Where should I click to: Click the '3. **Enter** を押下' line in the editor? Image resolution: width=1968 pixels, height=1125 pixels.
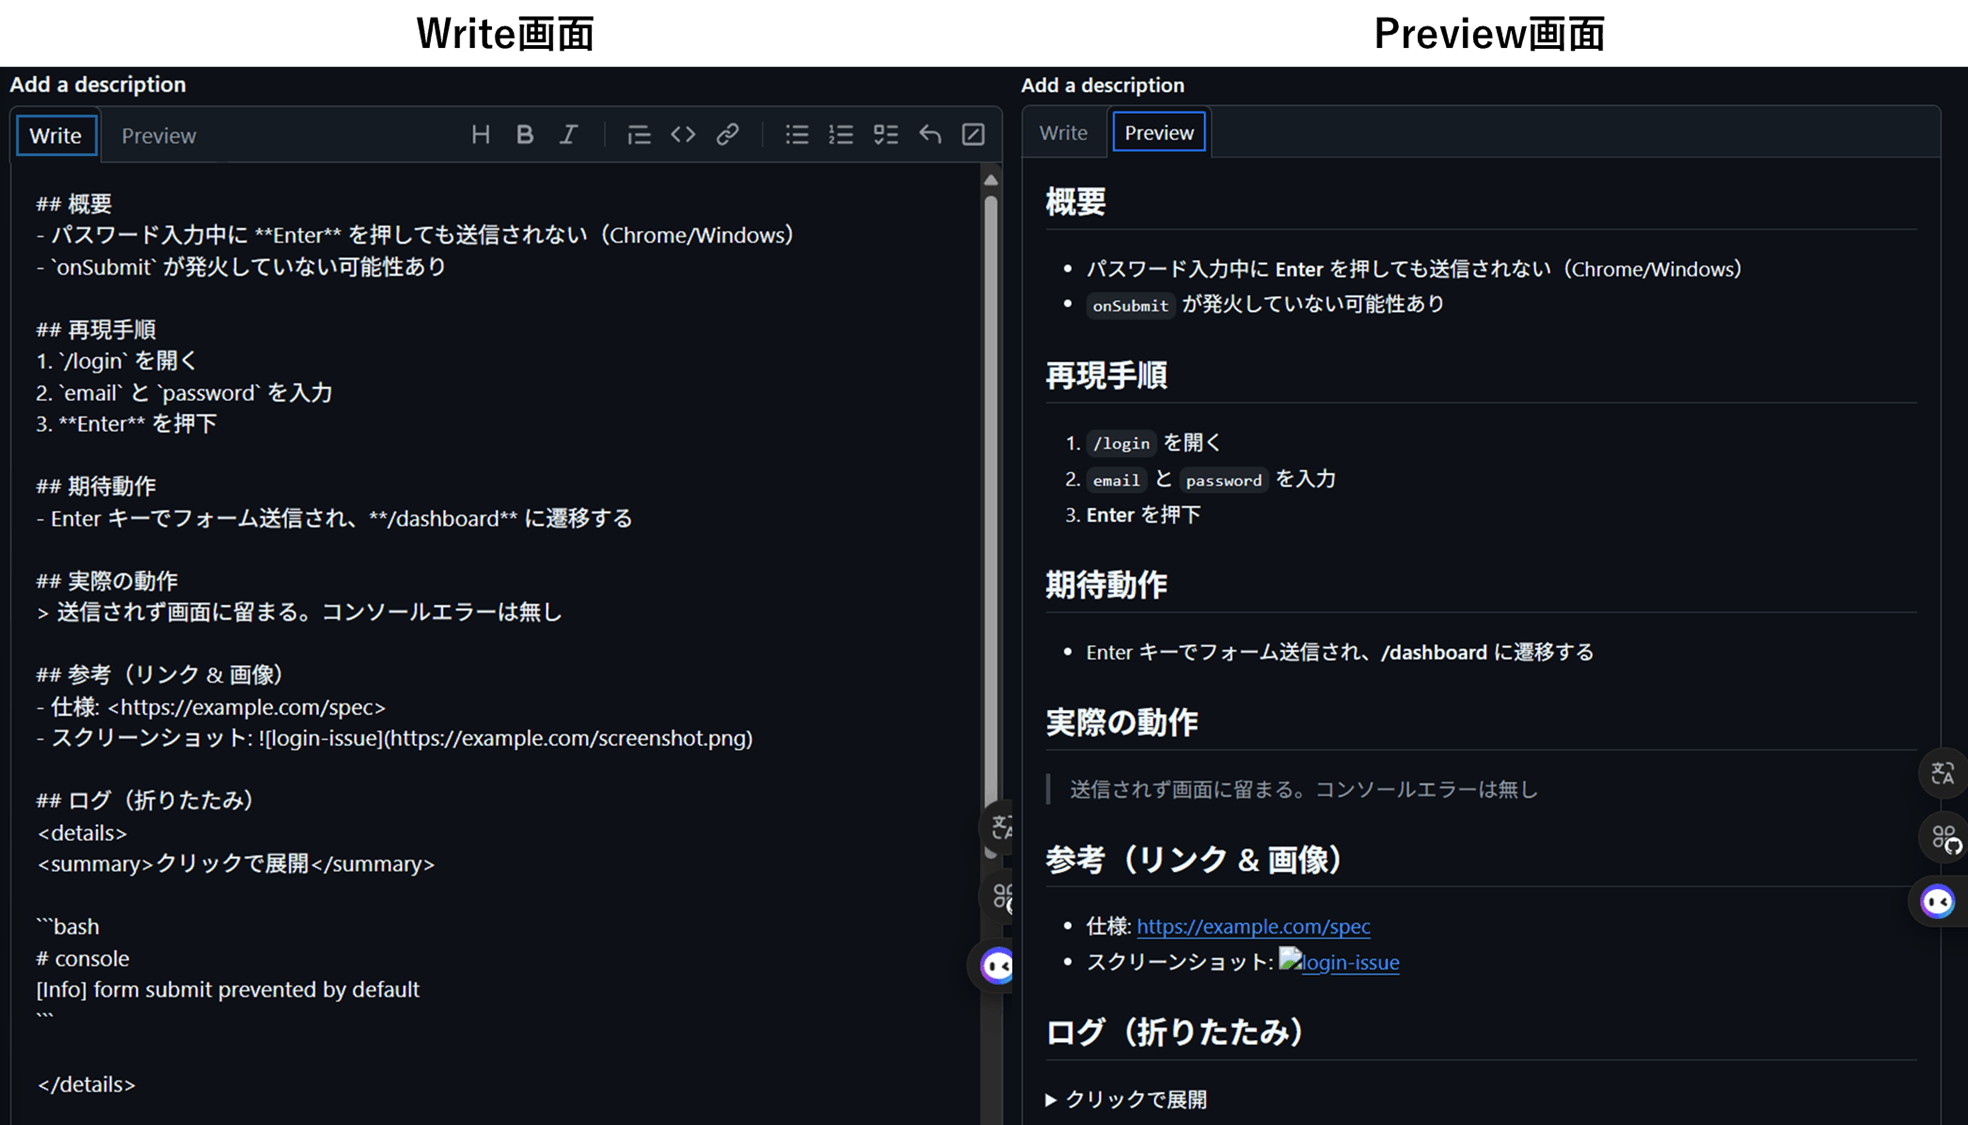(127, 424)
